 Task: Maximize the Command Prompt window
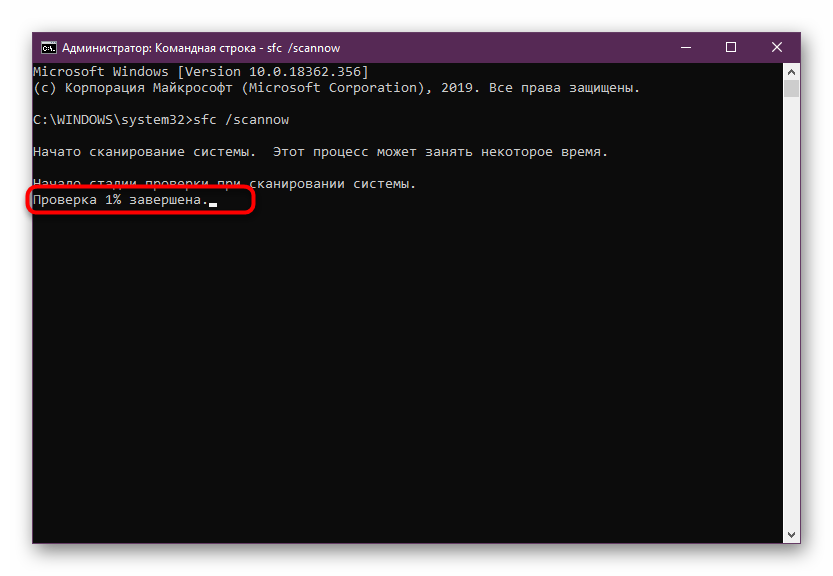(731, 47)
